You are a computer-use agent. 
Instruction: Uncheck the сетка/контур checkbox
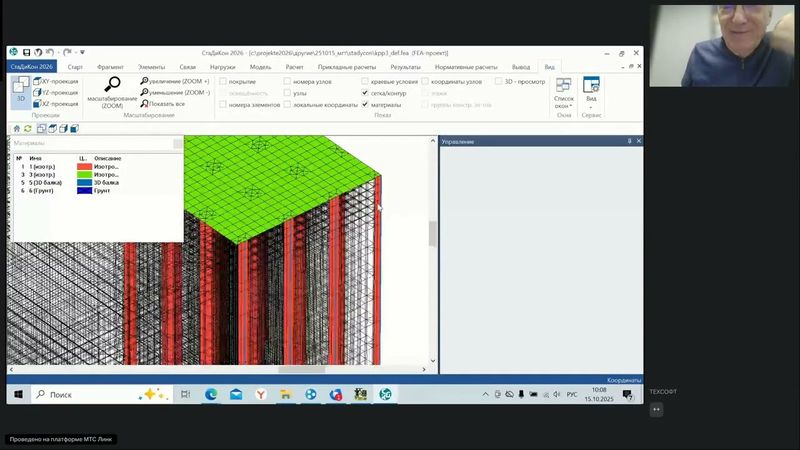365,92
